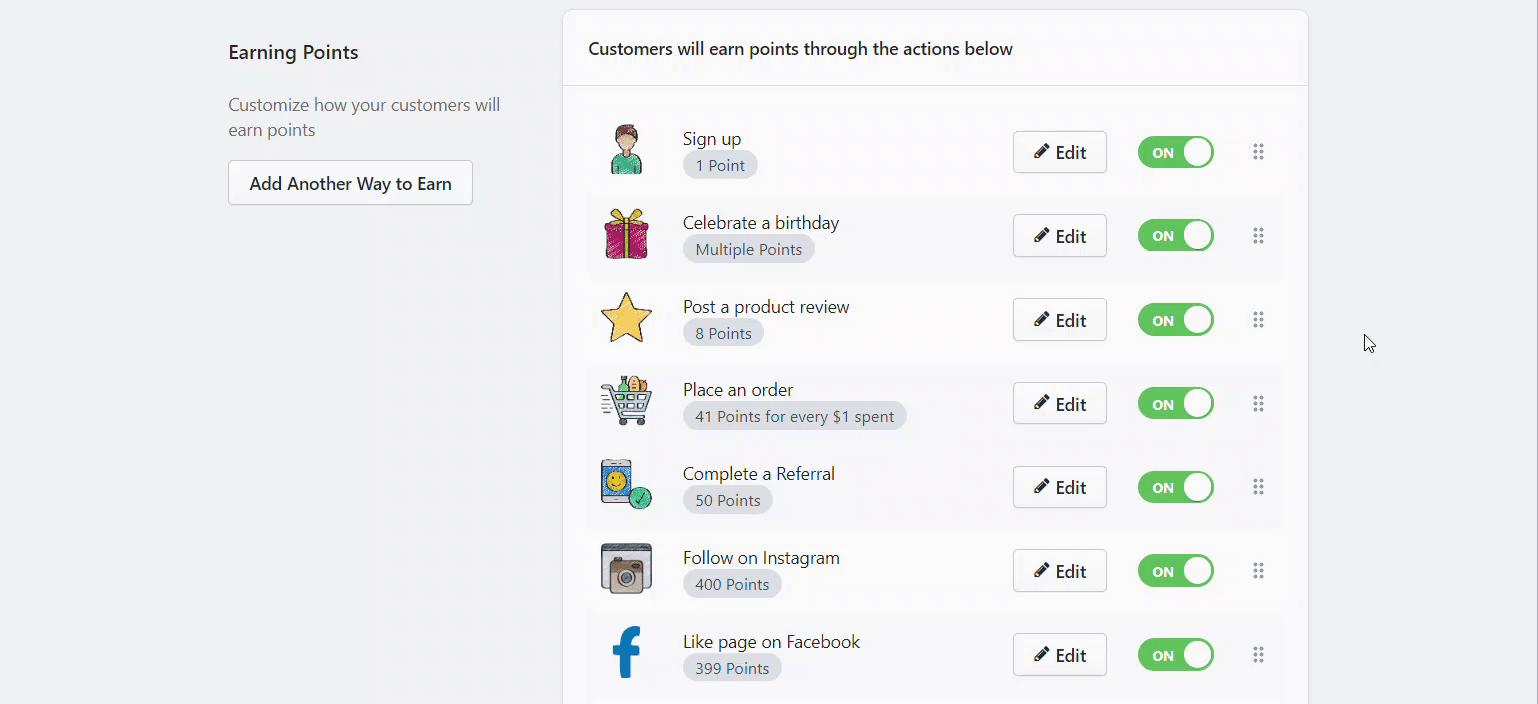This screenshot has width=1538, height=704.
Task: Click the product review star icon
Action: (626, 318)
